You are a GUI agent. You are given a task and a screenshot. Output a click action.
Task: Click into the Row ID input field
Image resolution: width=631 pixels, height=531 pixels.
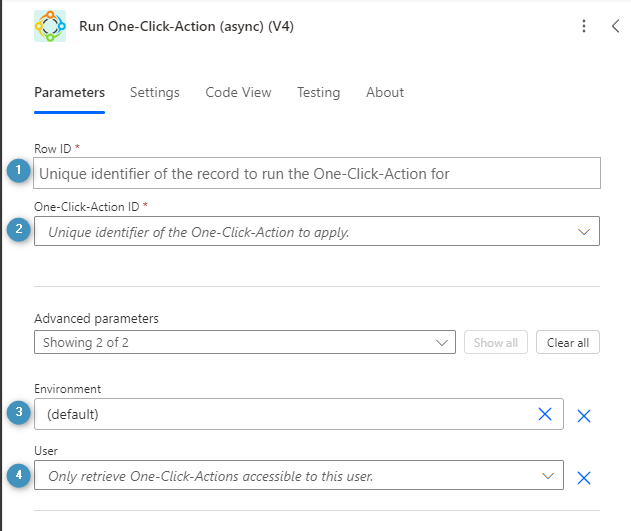pos(317,173)
